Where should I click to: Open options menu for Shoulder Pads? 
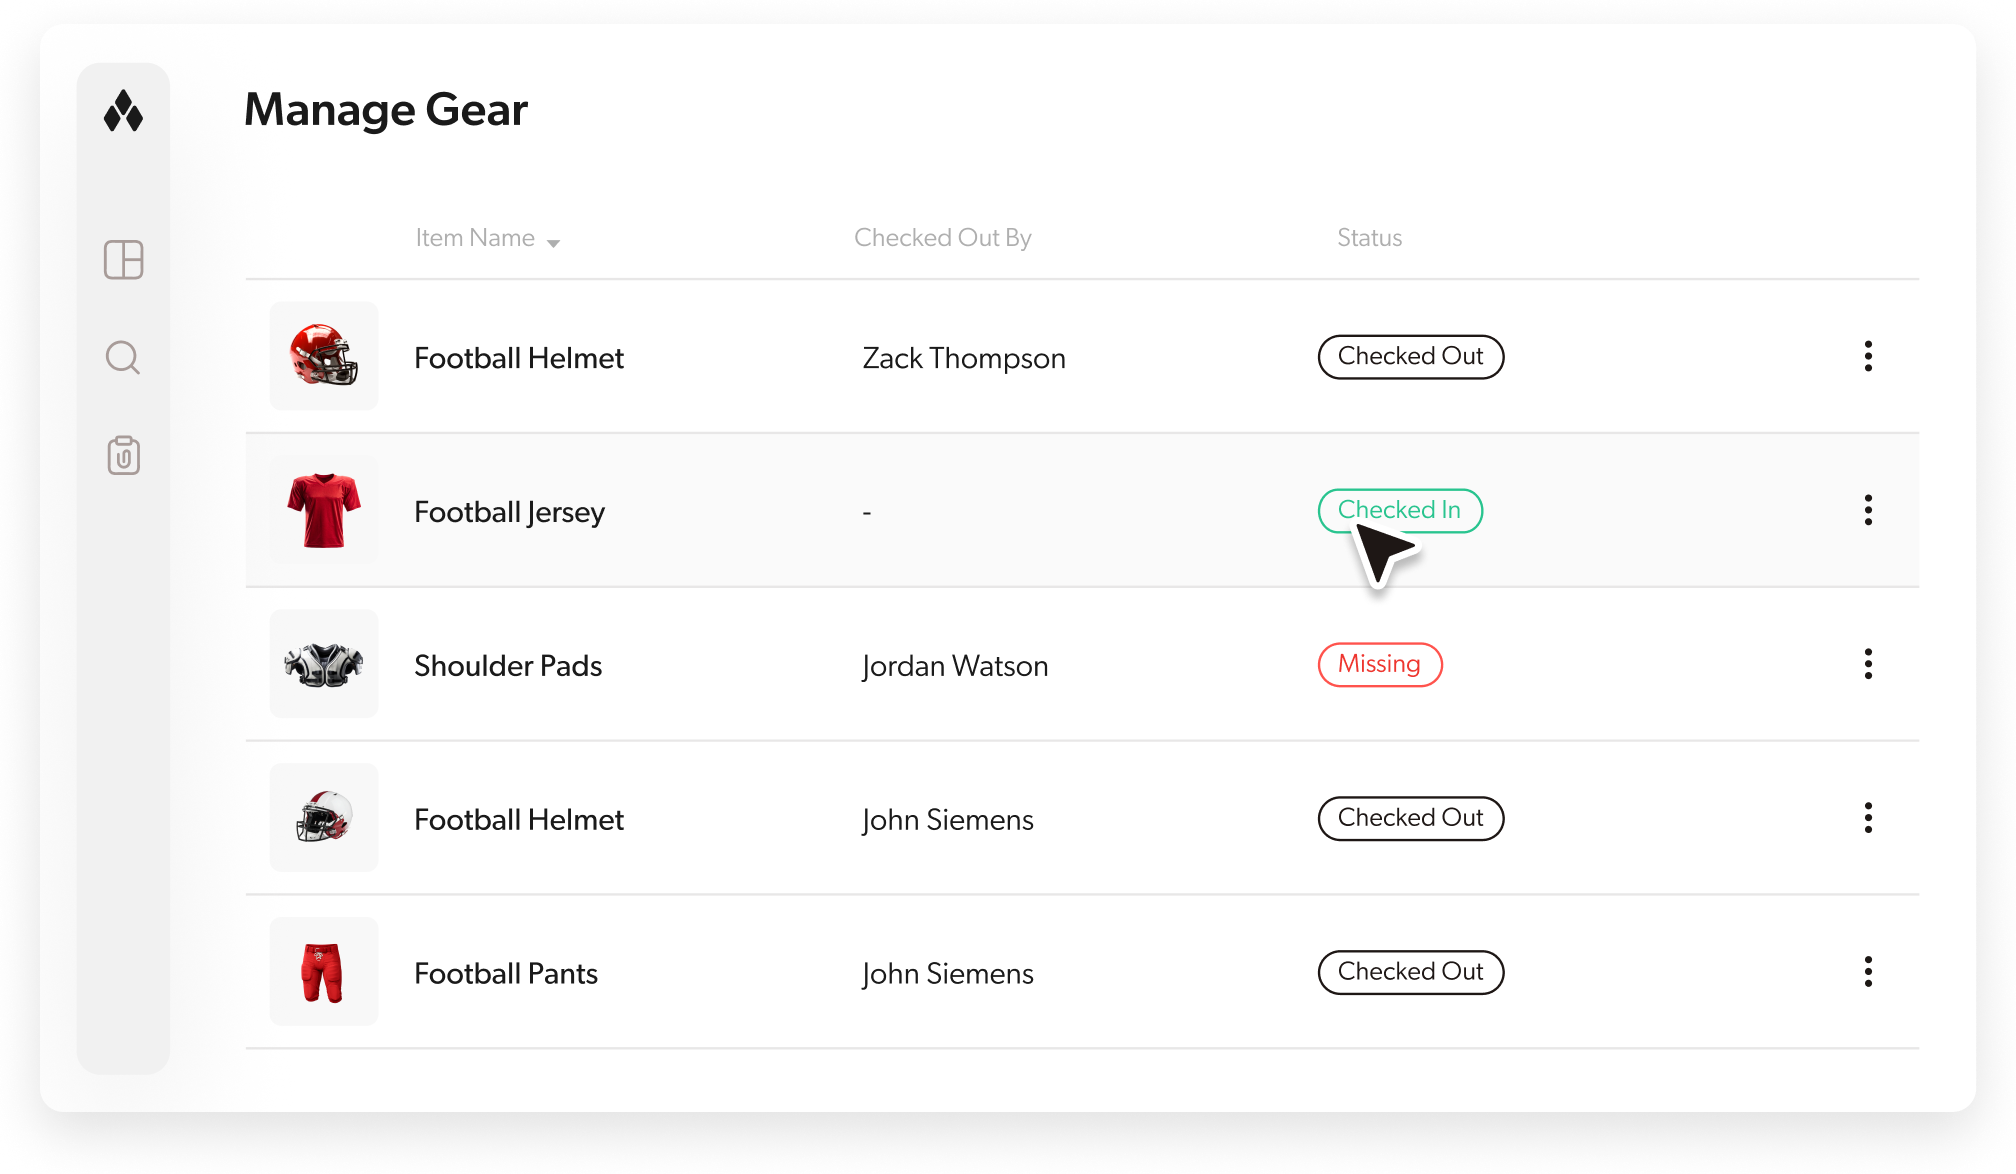point(1868,664)
